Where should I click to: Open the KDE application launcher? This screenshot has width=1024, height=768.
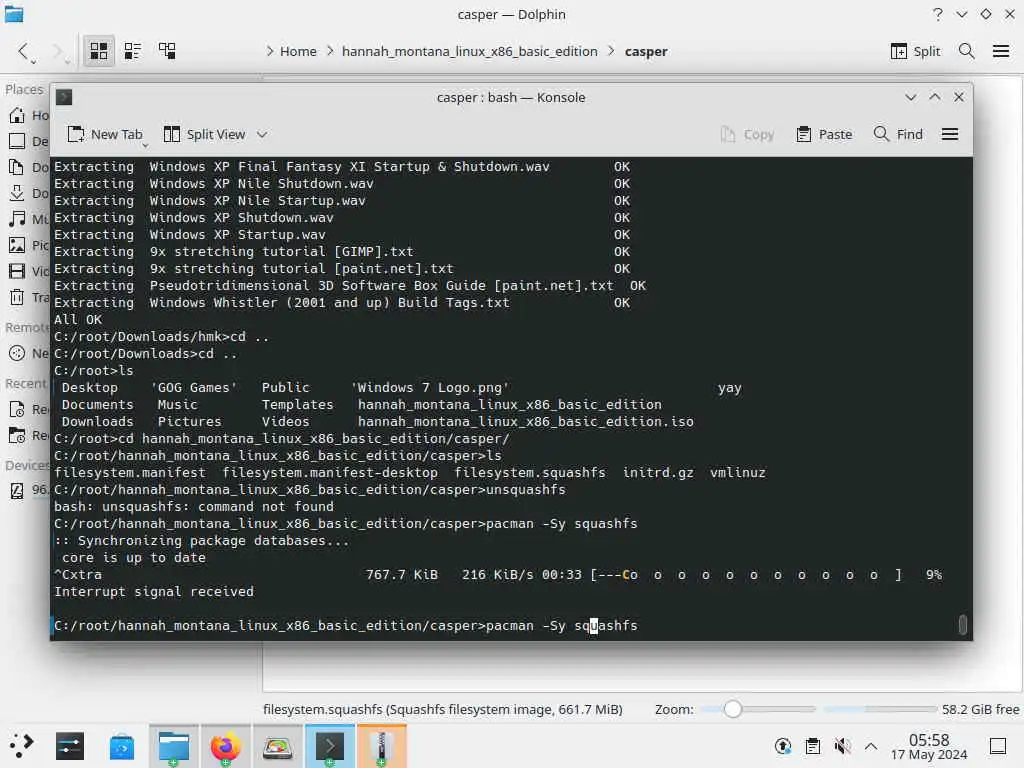tap(20, 746)
